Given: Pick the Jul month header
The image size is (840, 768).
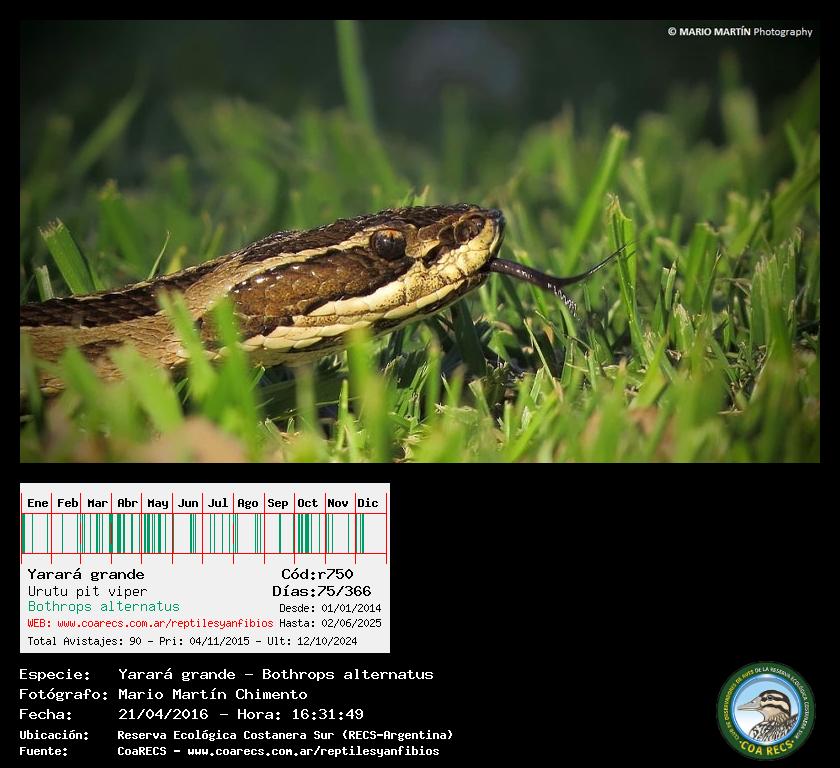Looking at the screenshot, I should pyautogui.click(x=218, y=503).
